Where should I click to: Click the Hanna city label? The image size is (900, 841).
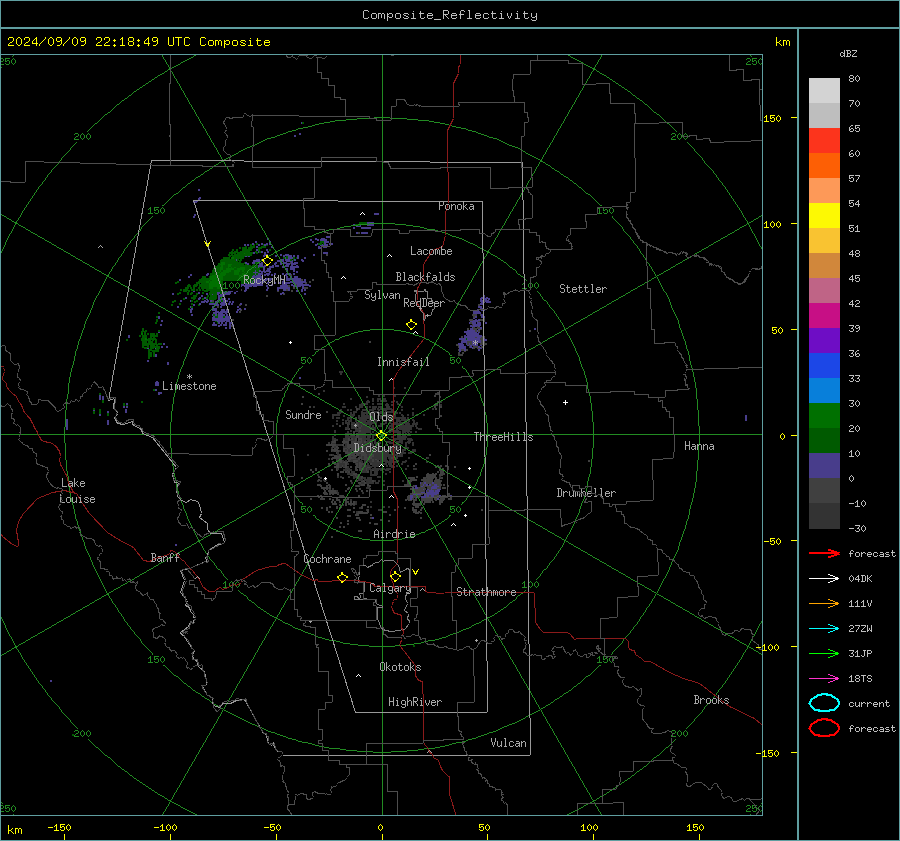(699, 446)
